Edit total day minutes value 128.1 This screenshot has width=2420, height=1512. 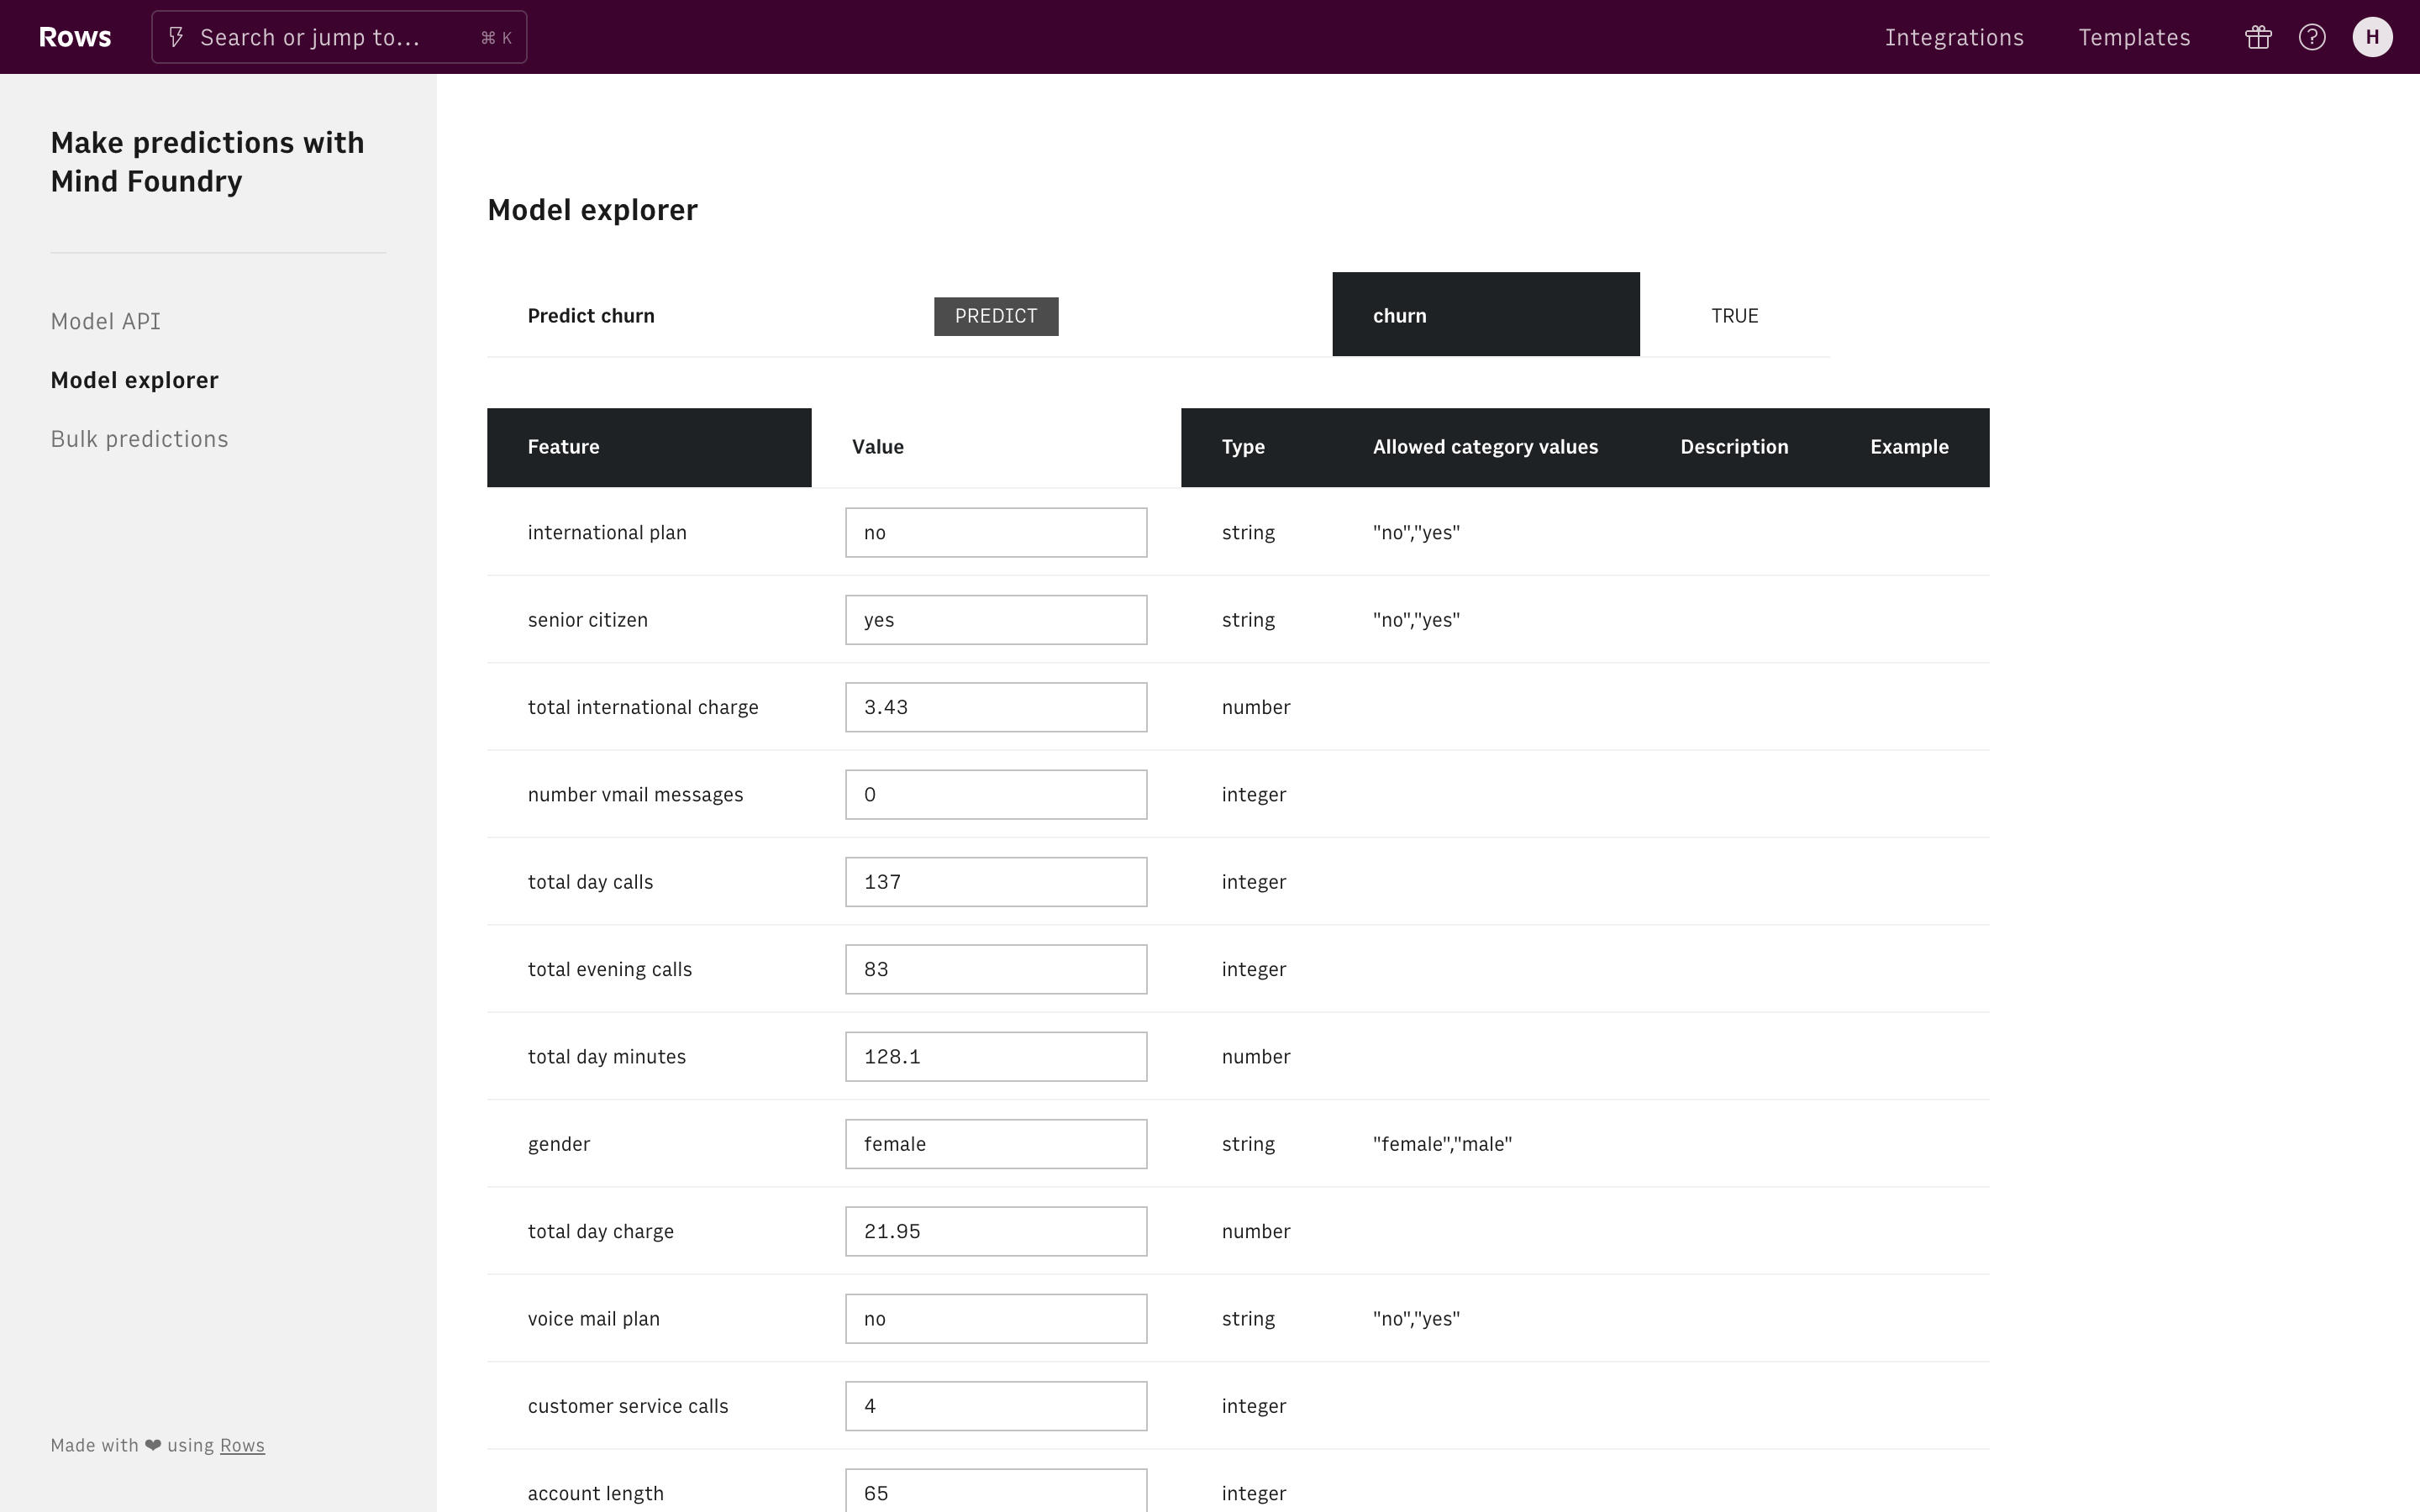tap(996, 1056)
